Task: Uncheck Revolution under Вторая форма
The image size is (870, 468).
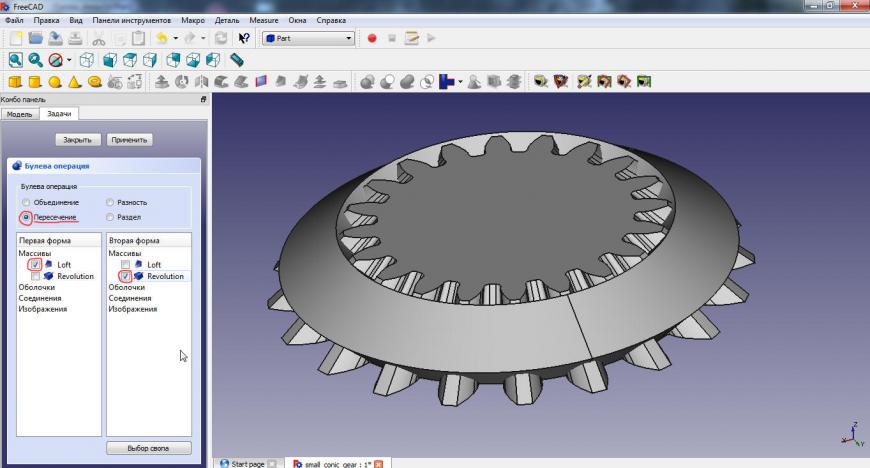Action: coord(125,276)
